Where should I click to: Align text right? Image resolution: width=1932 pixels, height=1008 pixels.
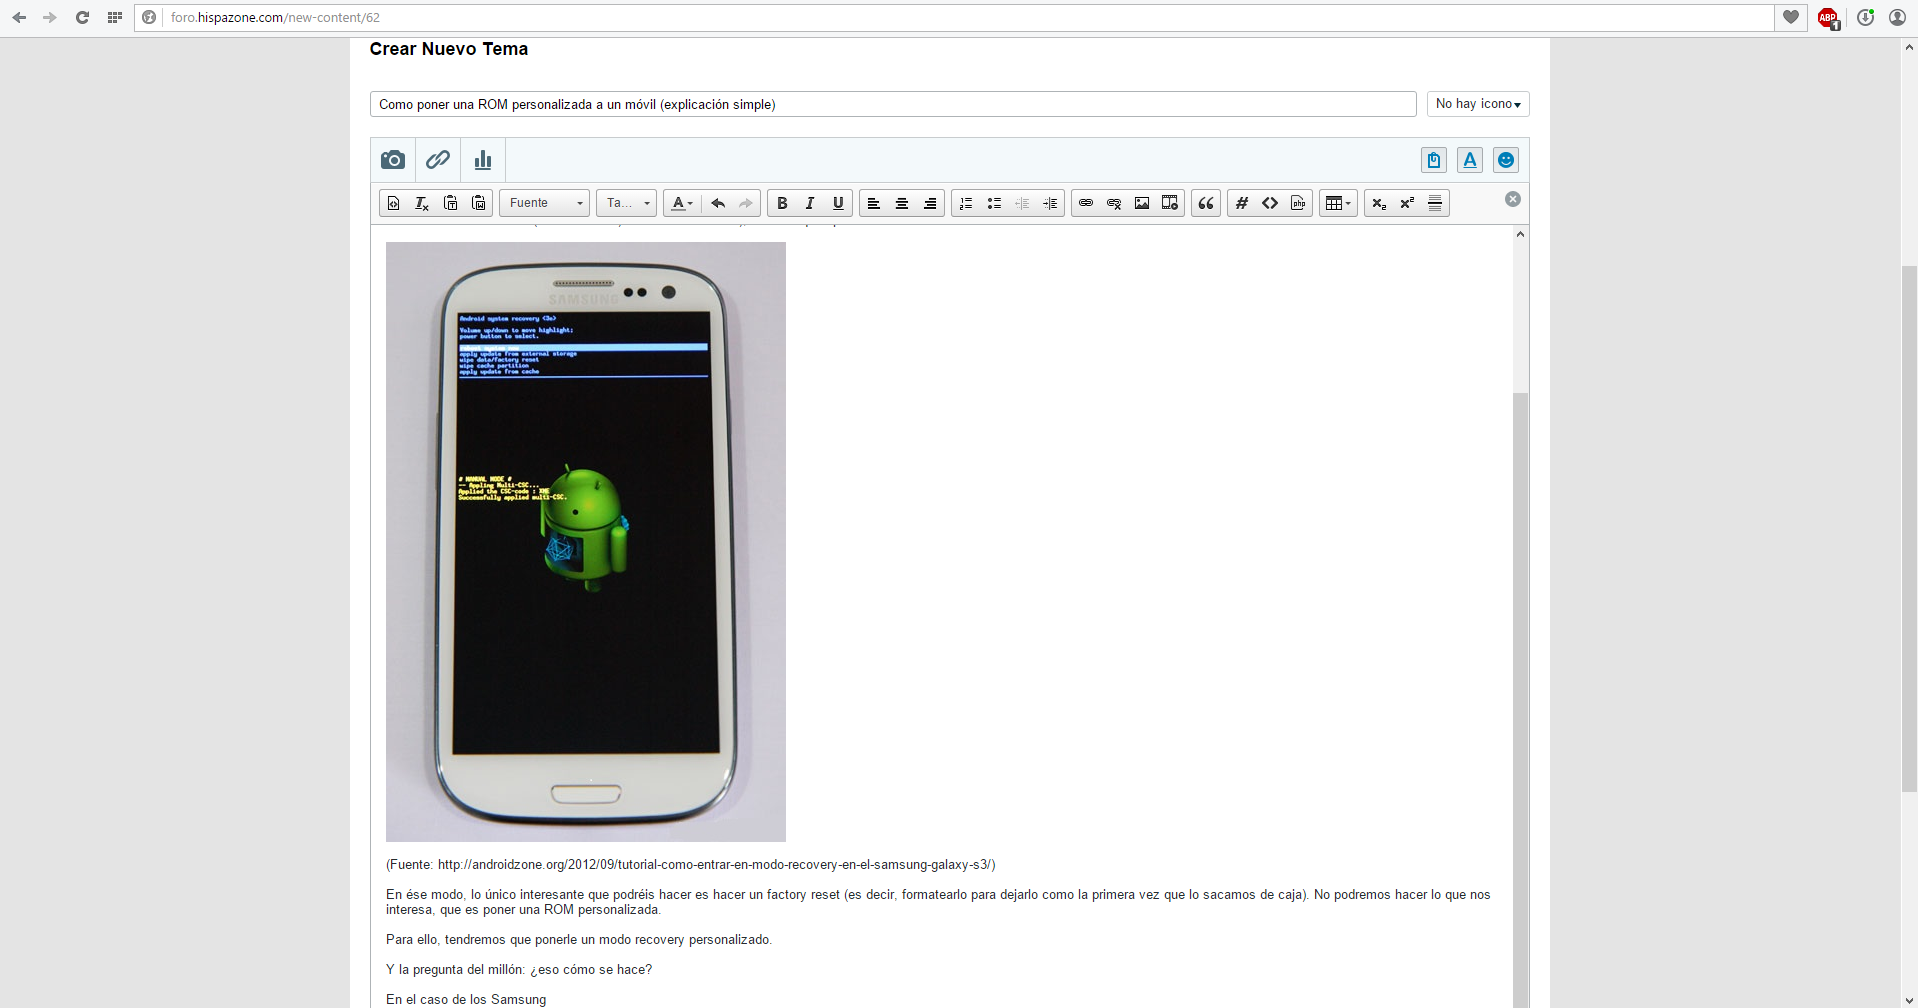[x=930, y=203]
